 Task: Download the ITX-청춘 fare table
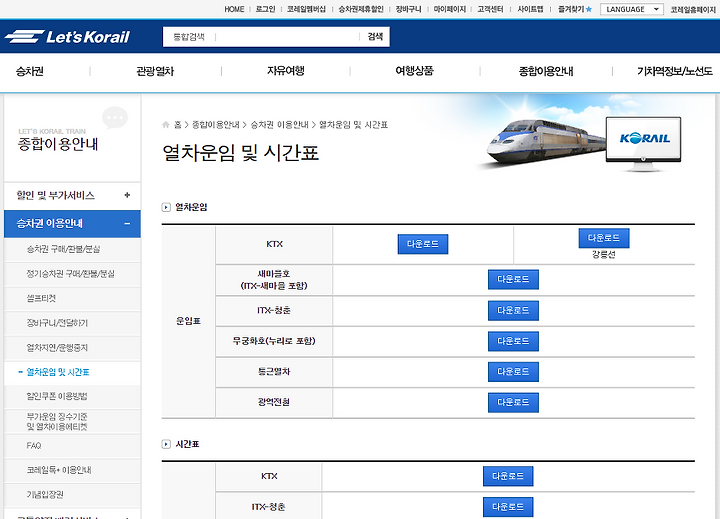513,310
